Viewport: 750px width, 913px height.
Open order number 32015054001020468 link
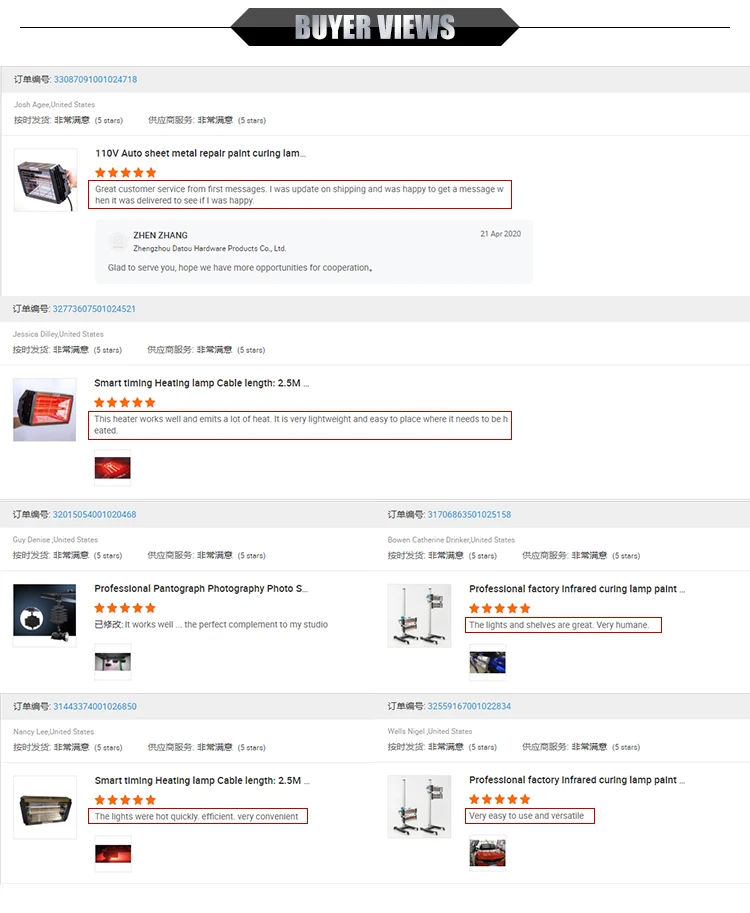(x=94, y=514)
